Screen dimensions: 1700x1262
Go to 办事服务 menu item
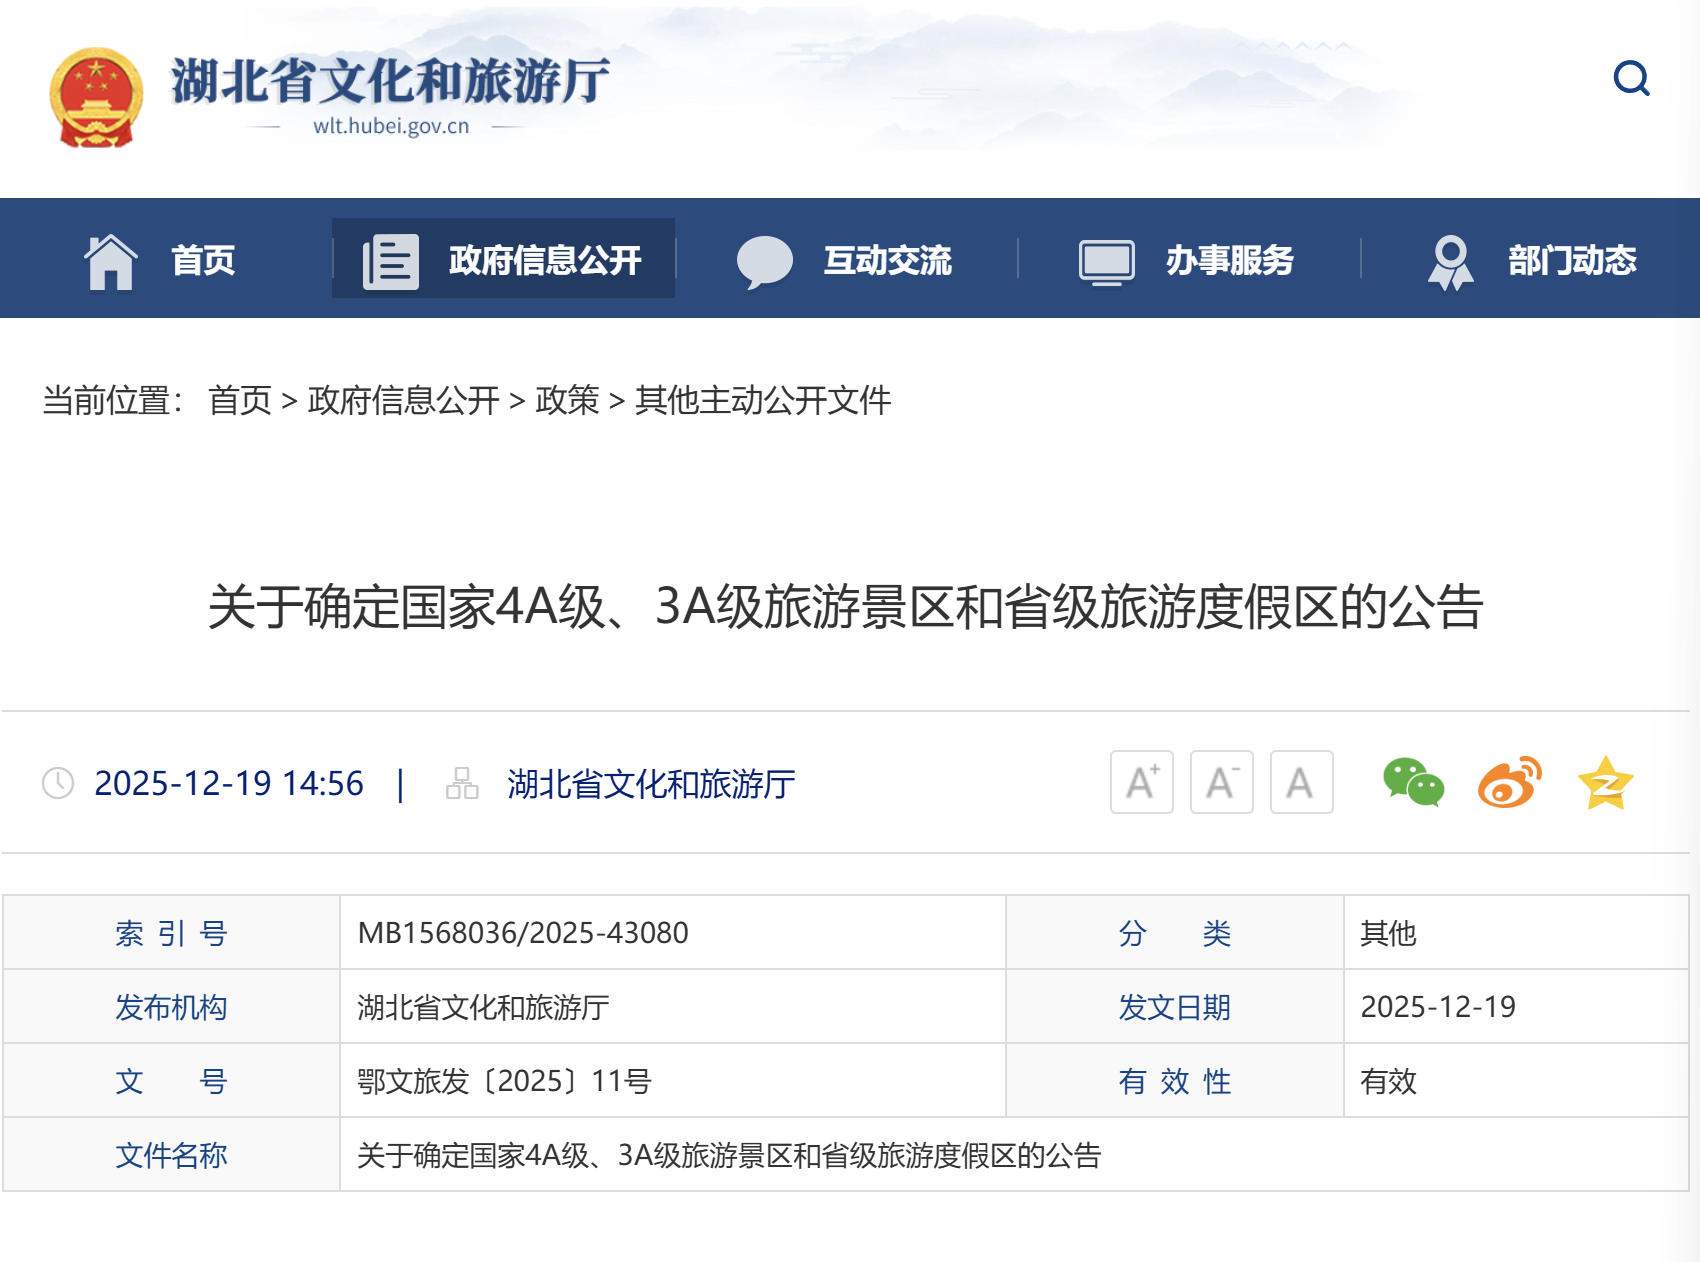click(x=1188, y=259)
